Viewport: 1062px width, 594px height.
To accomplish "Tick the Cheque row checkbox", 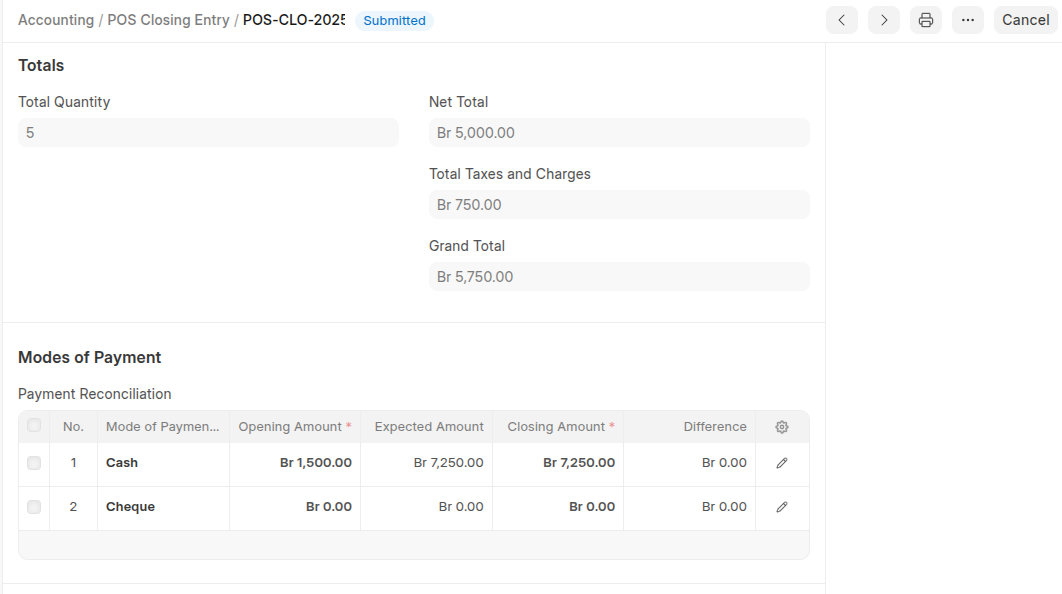I will coord(34,507).
